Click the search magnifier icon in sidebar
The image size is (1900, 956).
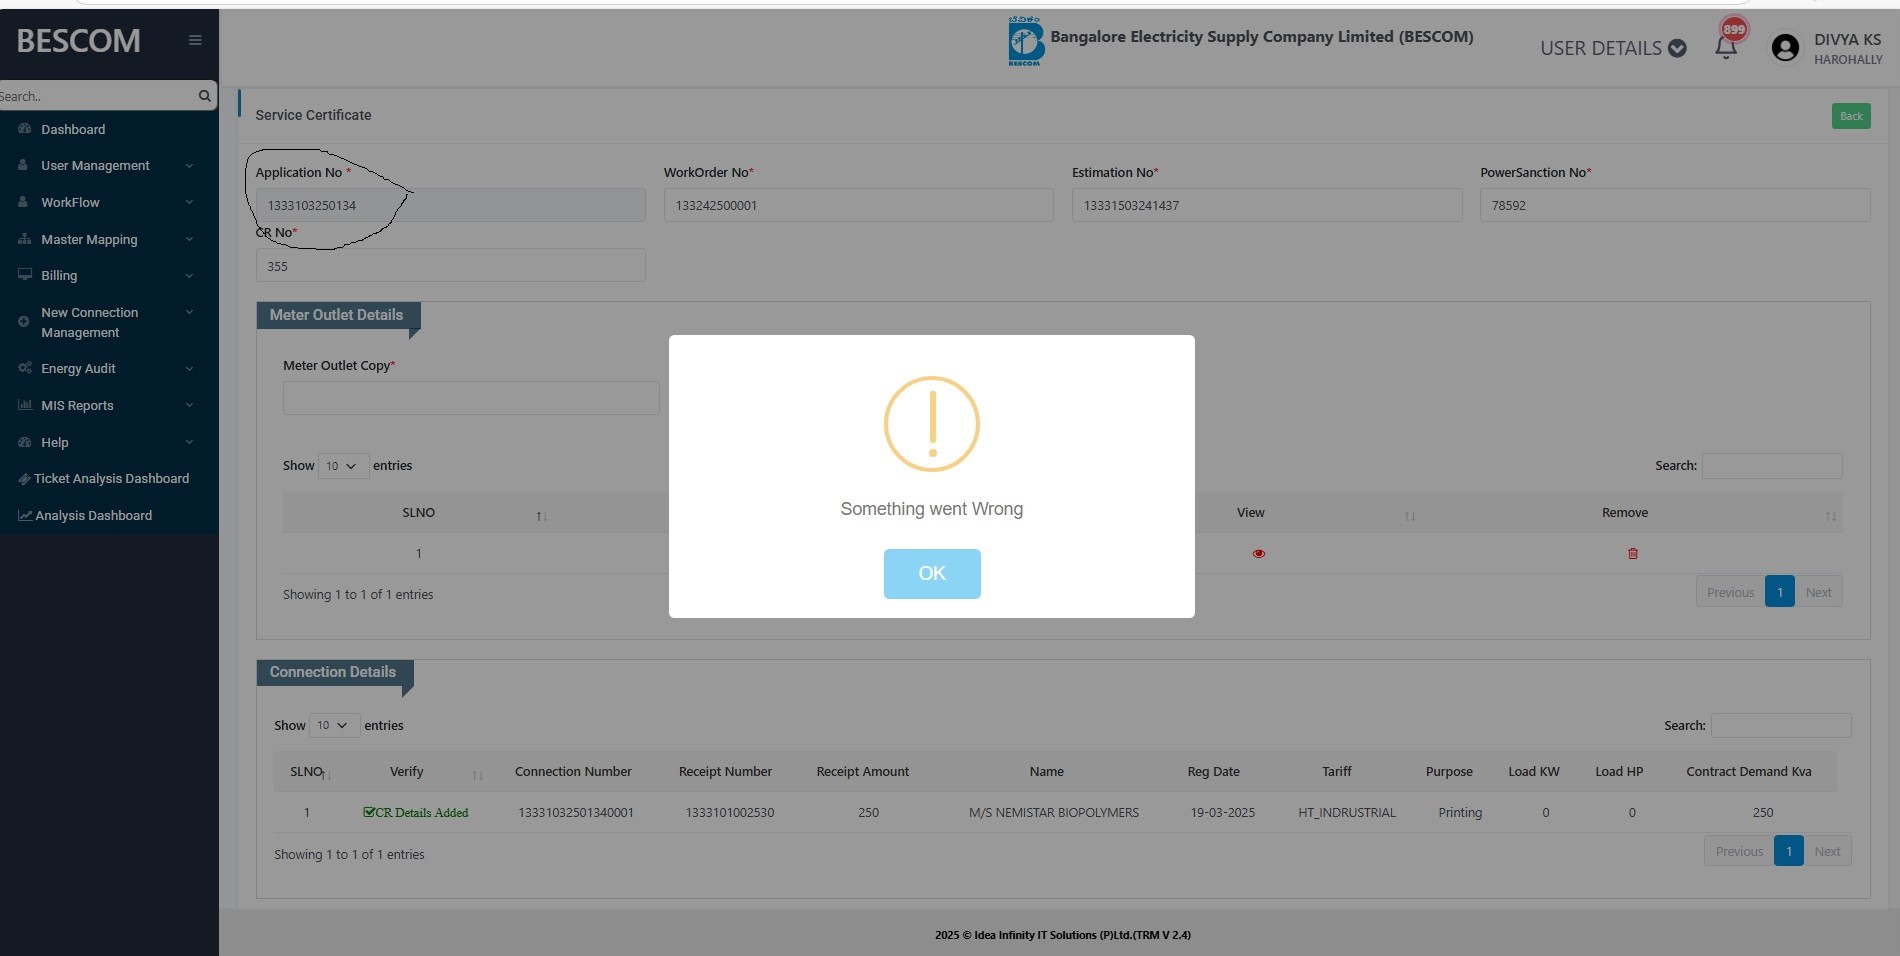point(204,96)
